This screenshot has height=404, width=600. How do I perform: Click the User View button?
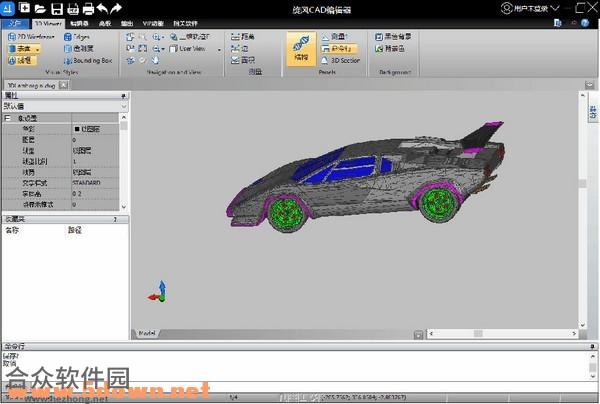[188, 49]
